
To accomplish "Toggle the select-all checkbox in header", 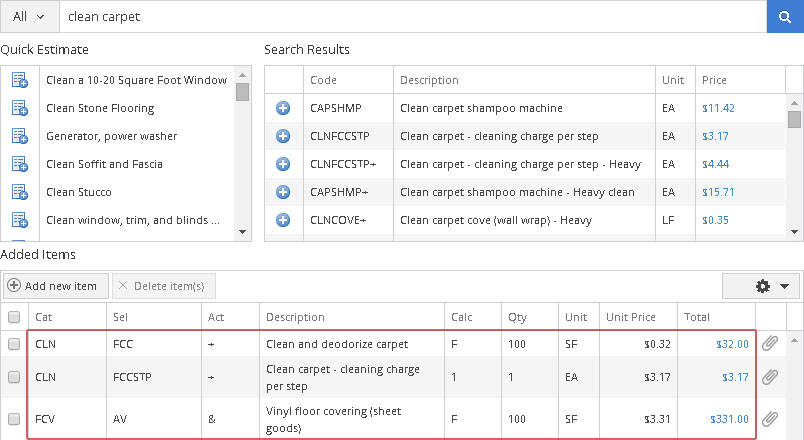I will (14, 317).
